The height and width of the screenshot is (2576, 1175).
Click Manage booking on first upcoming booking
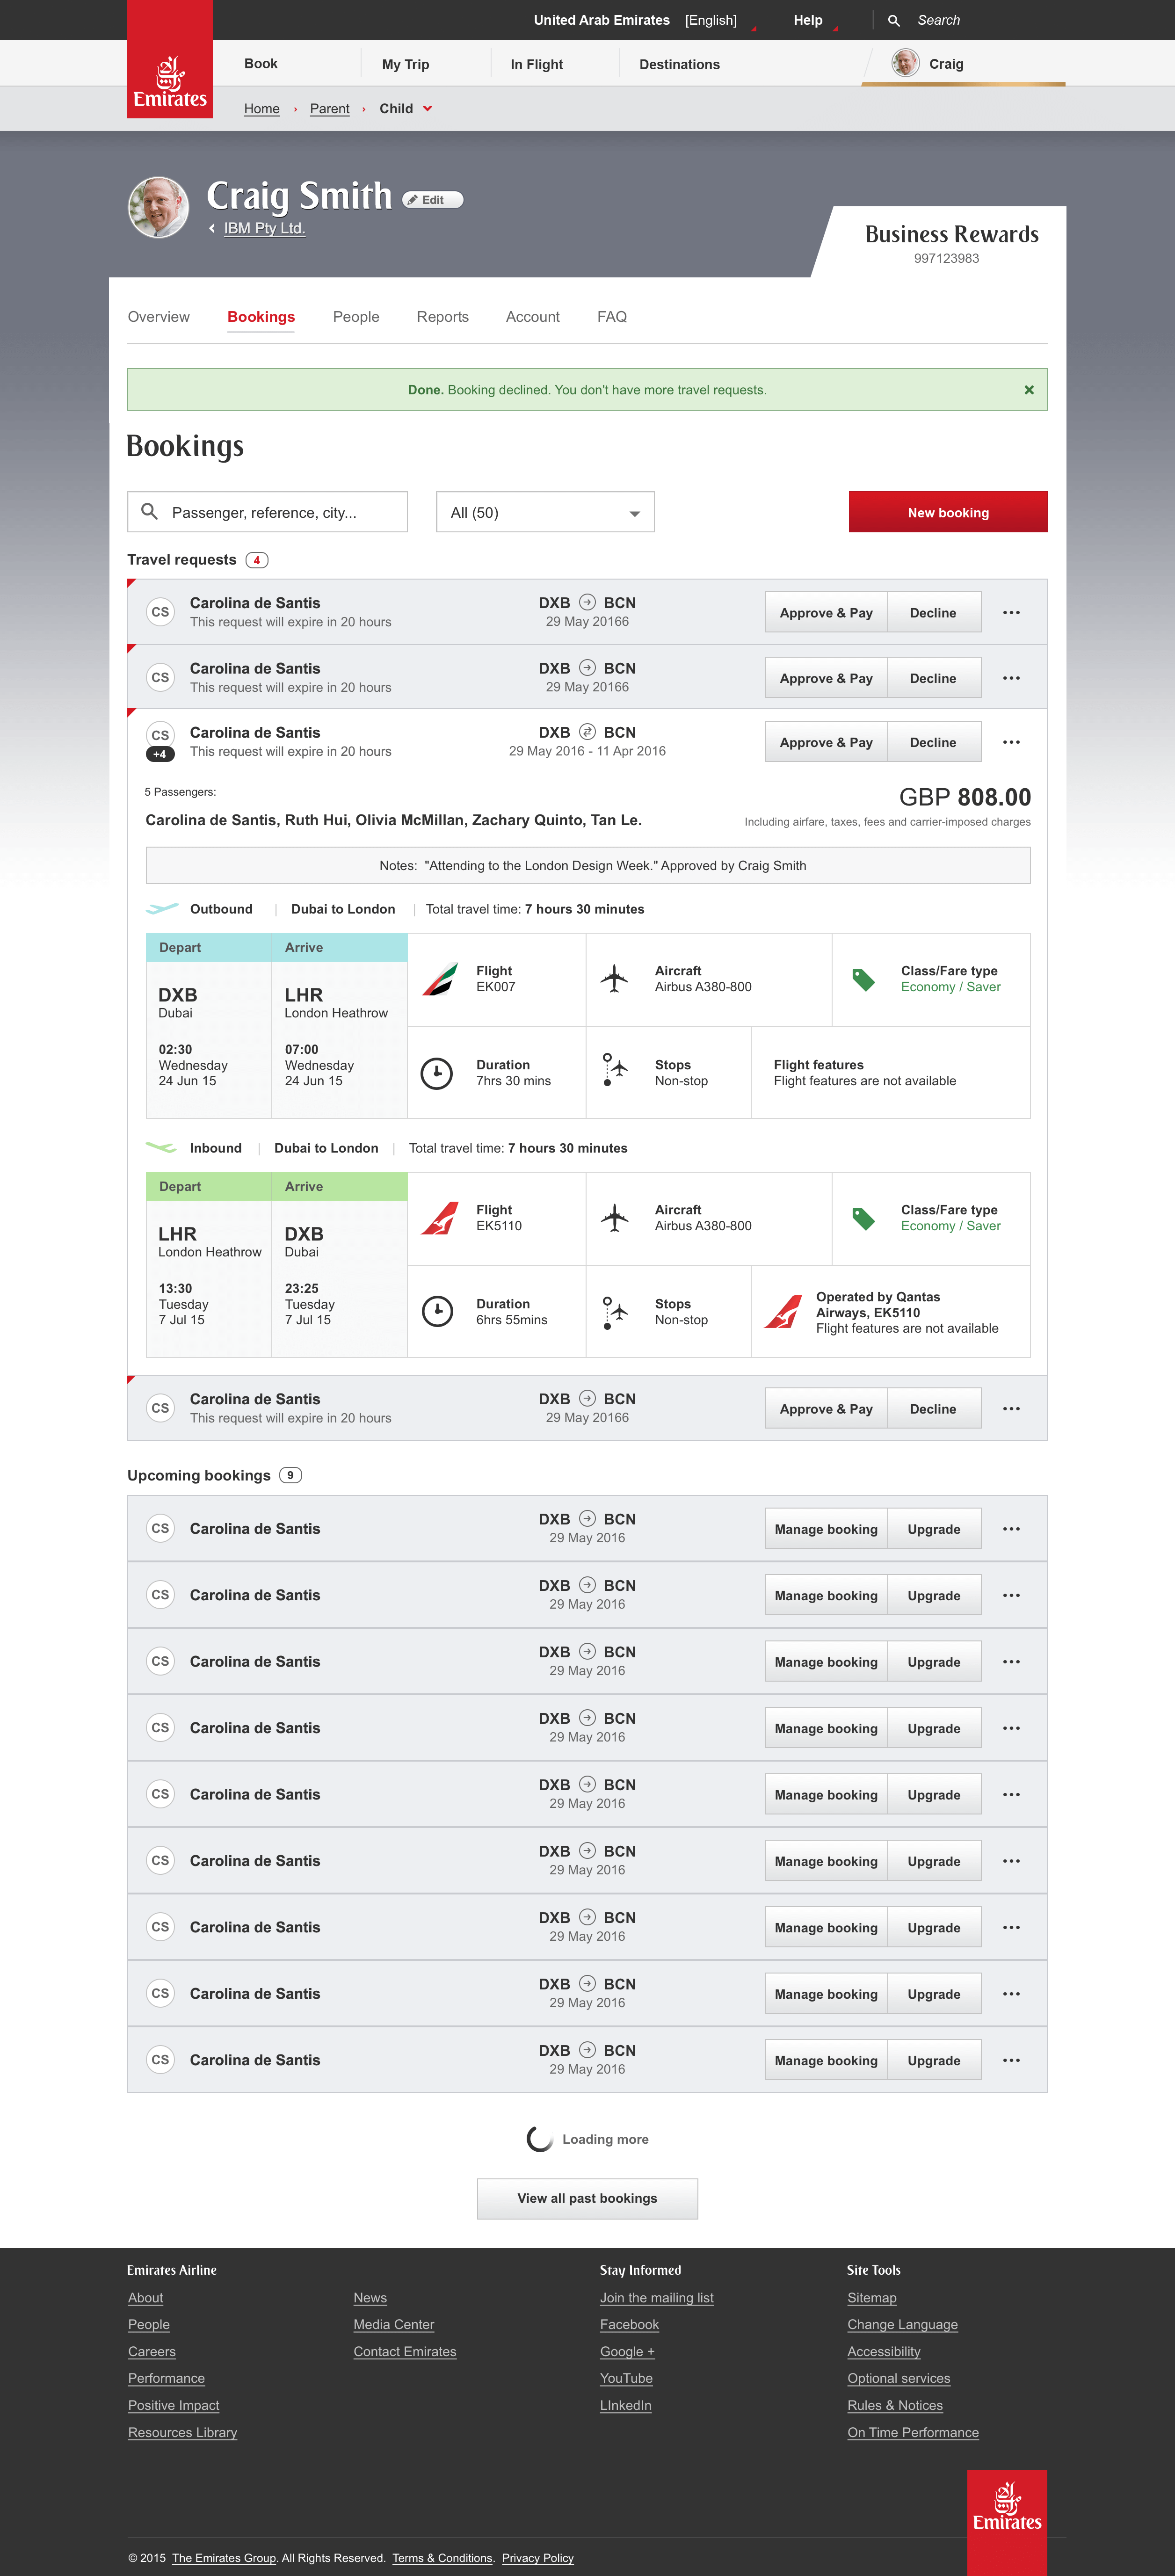pos(826,1529)
